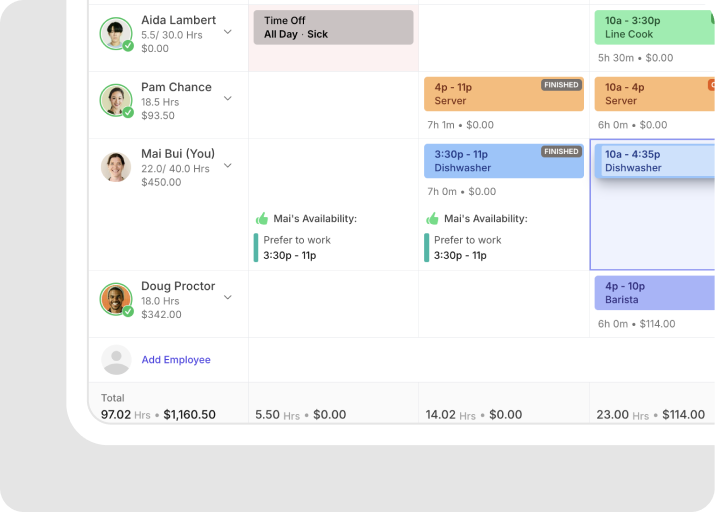Expand Aida Lambert's row options chevron
The width and height of the screenshot is (715, 512).
(x=228, y=32)
